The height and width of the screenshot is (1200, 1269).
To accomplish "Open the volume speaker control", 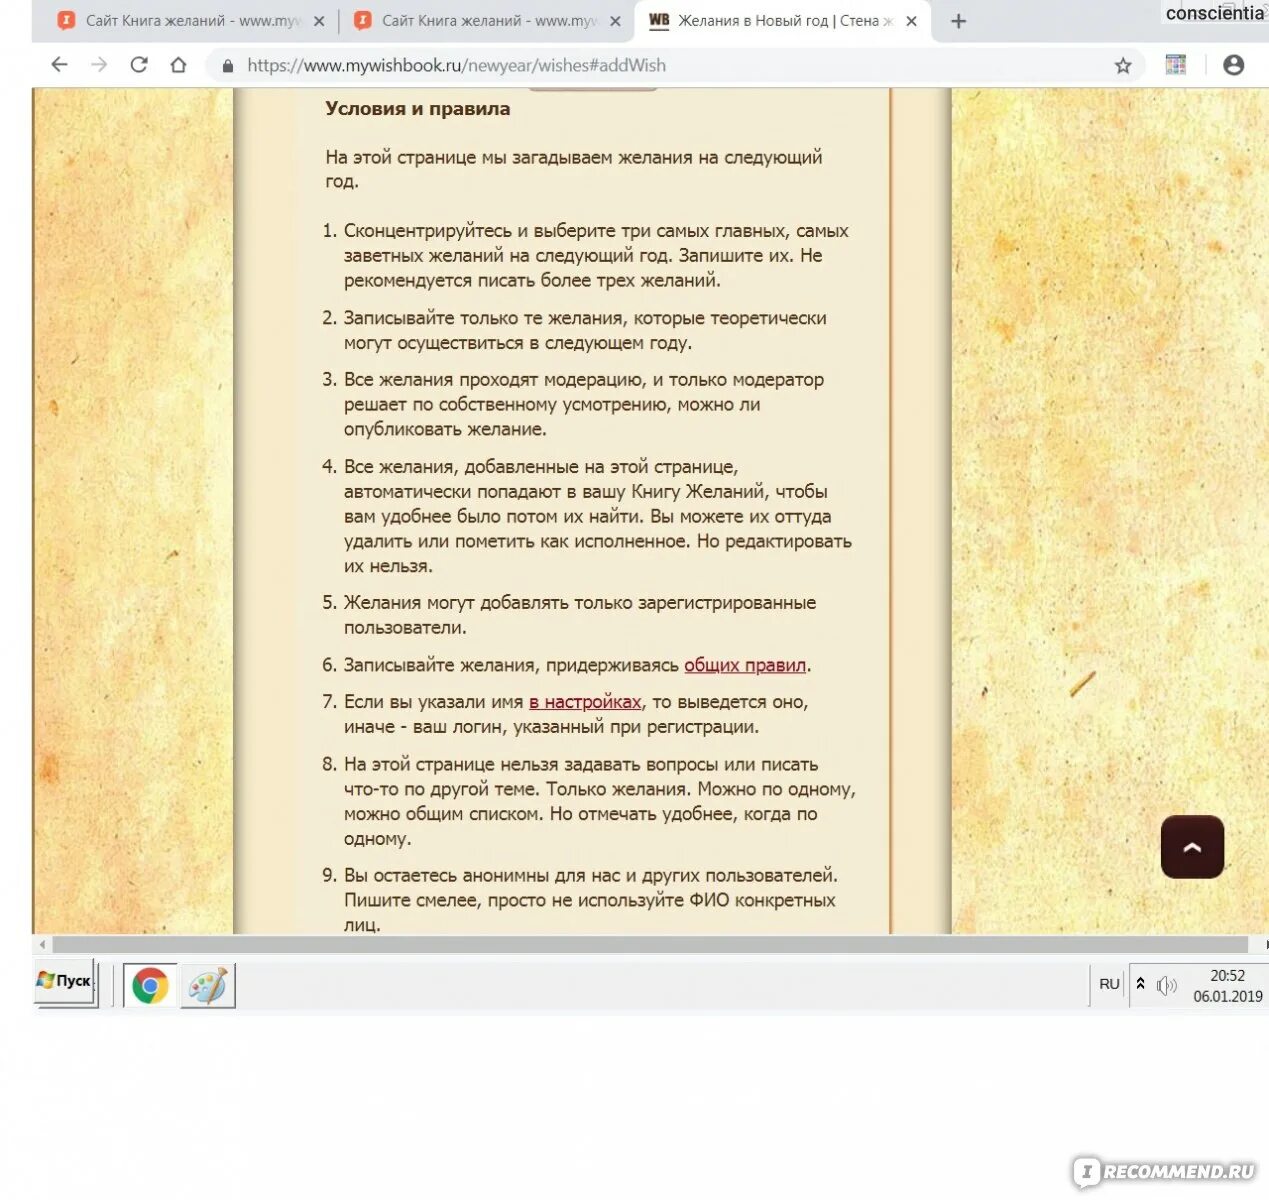I will [x=1166, y=986].
